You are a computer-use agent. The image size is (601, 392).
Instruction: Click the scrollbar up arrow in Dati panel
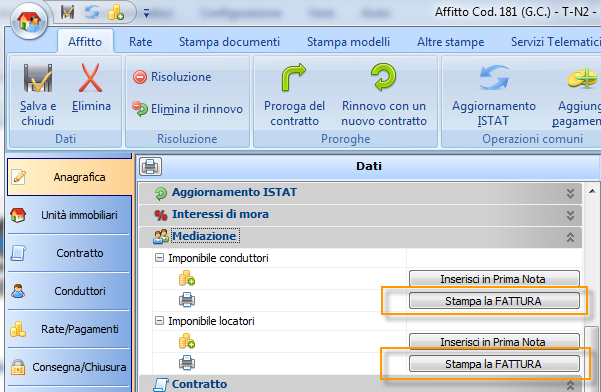click(592, 190)
